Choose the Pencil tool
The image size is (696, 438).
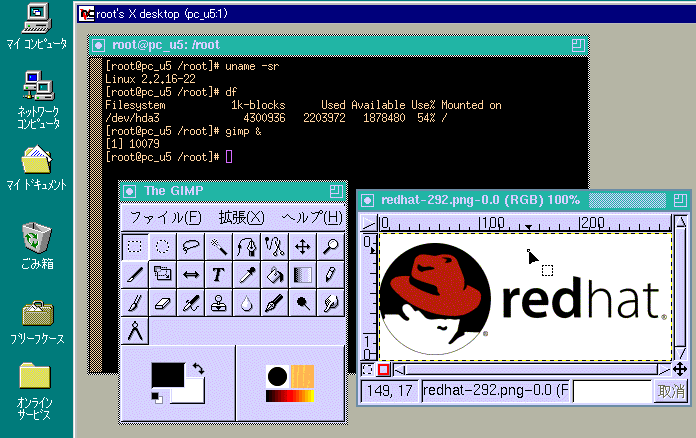pyautogui.click(x=330, y=275)
